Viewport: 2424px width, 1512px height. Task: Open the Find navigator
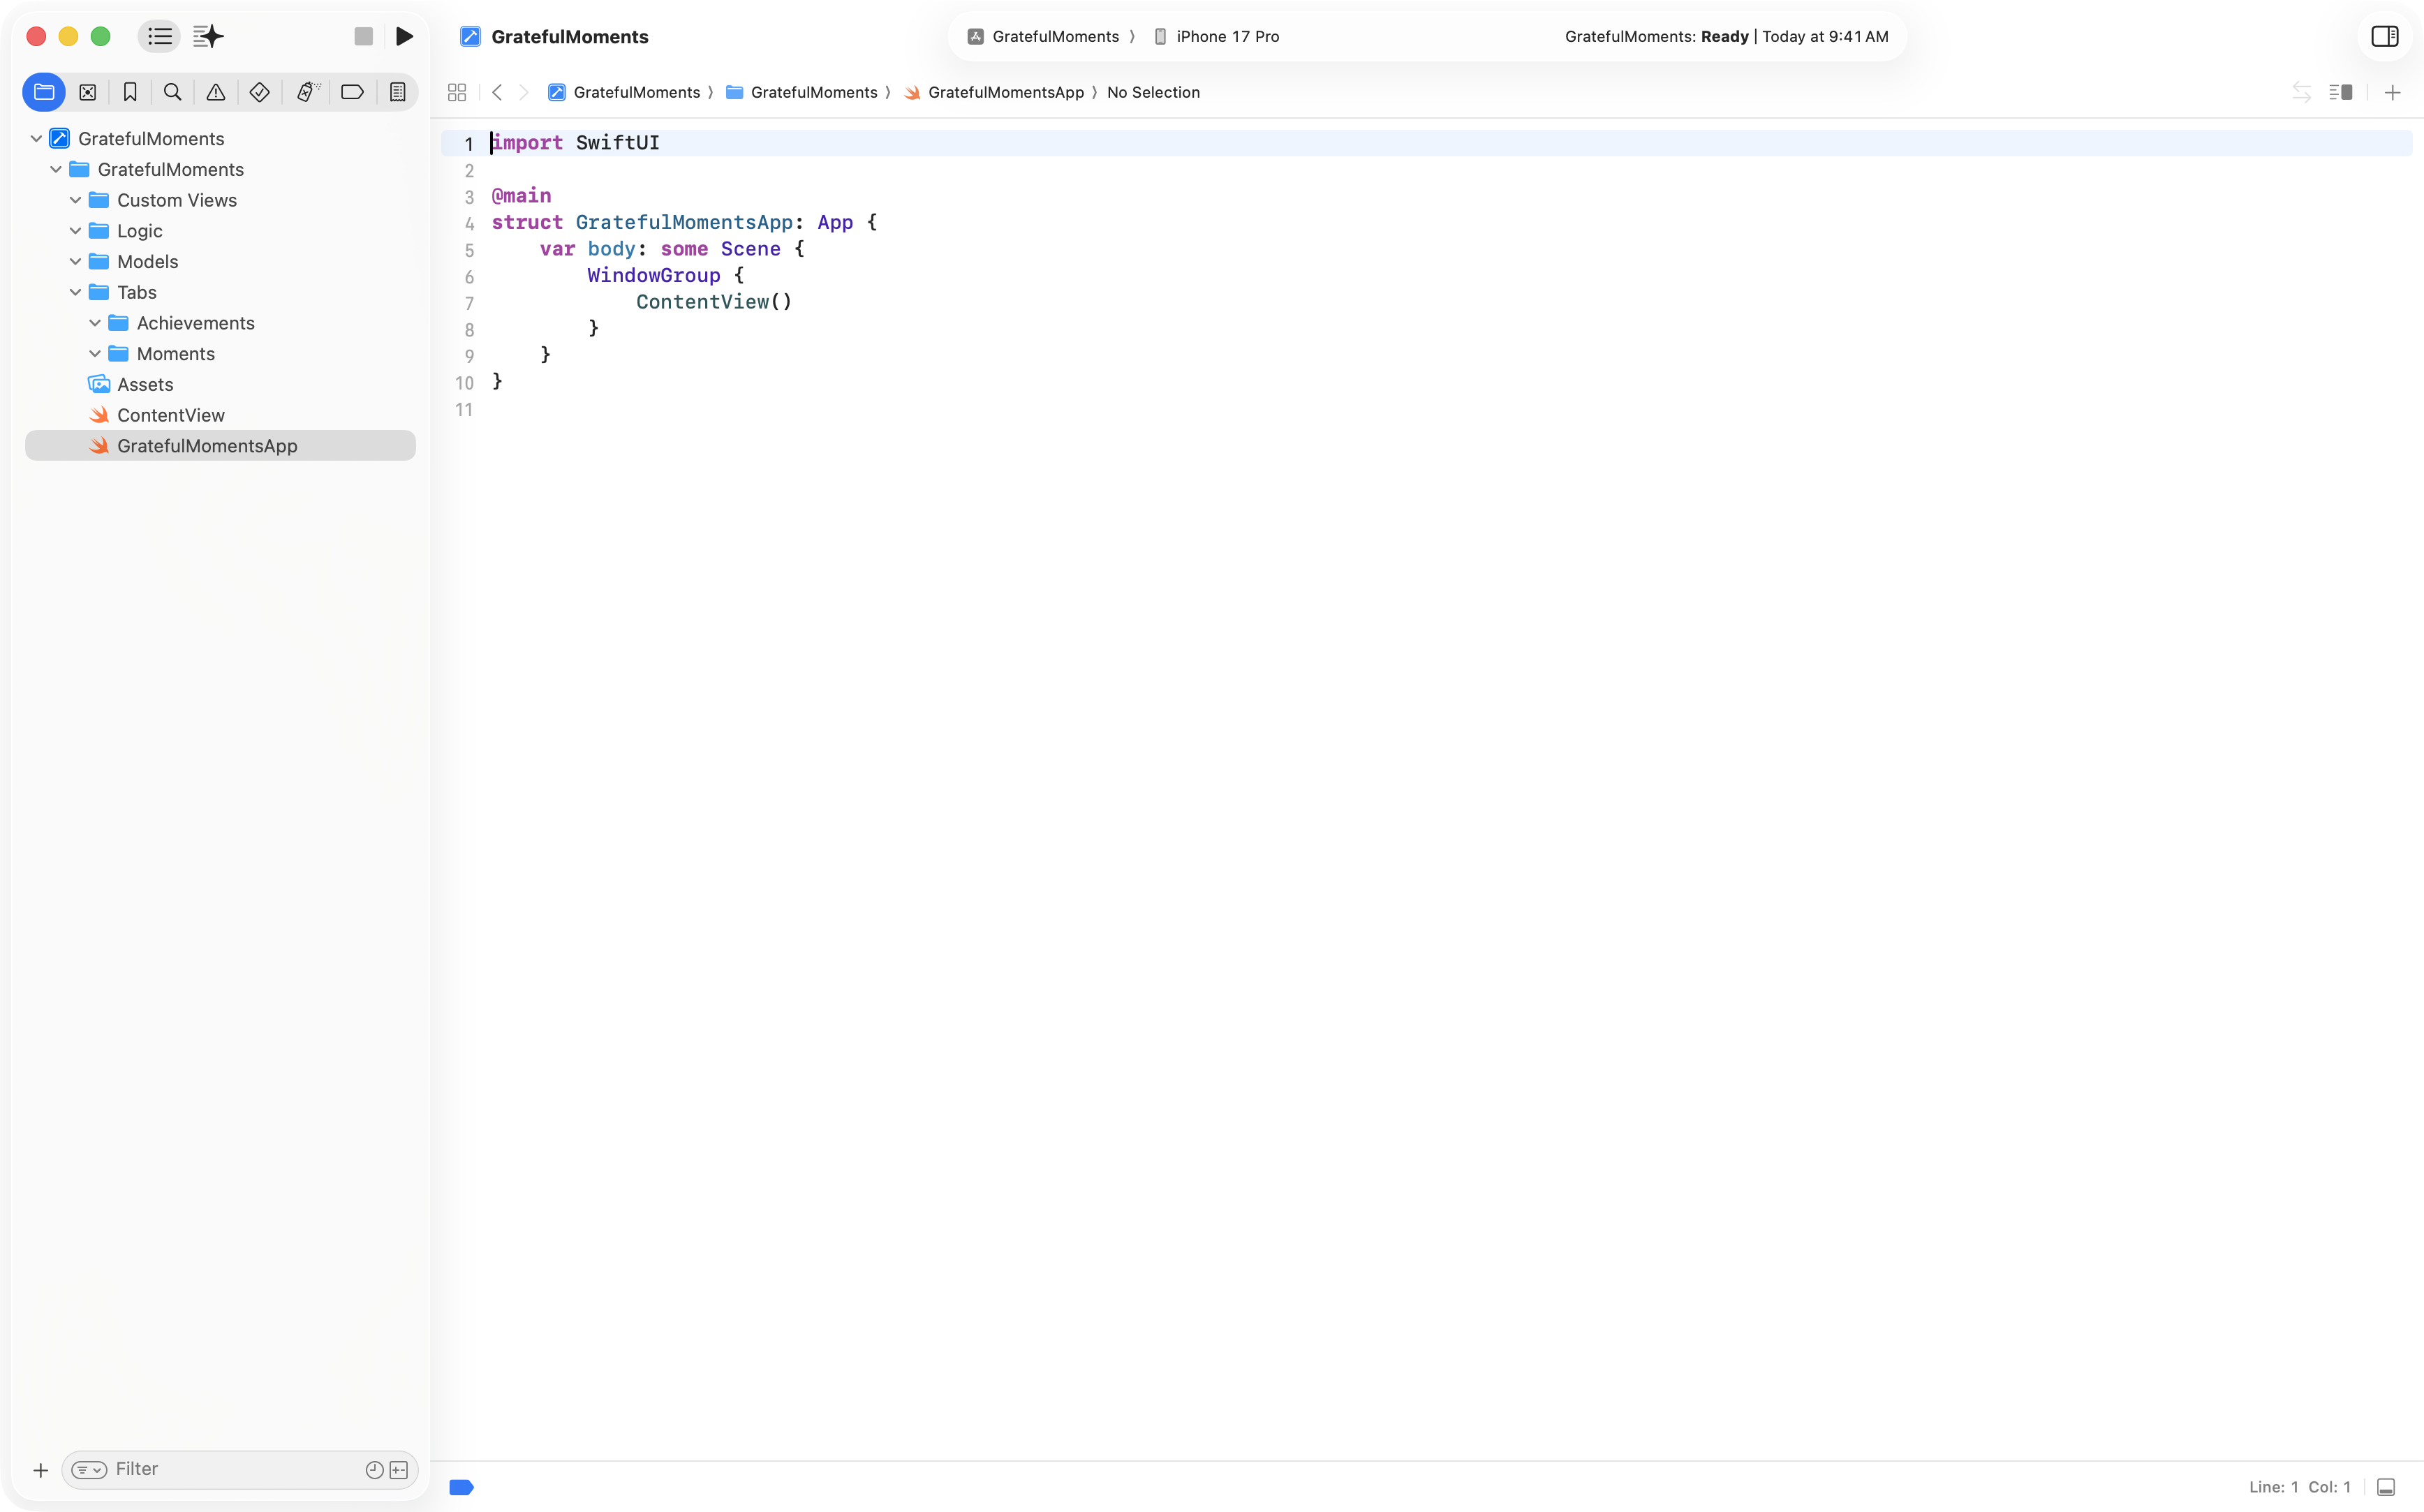(x=172, y=92)
